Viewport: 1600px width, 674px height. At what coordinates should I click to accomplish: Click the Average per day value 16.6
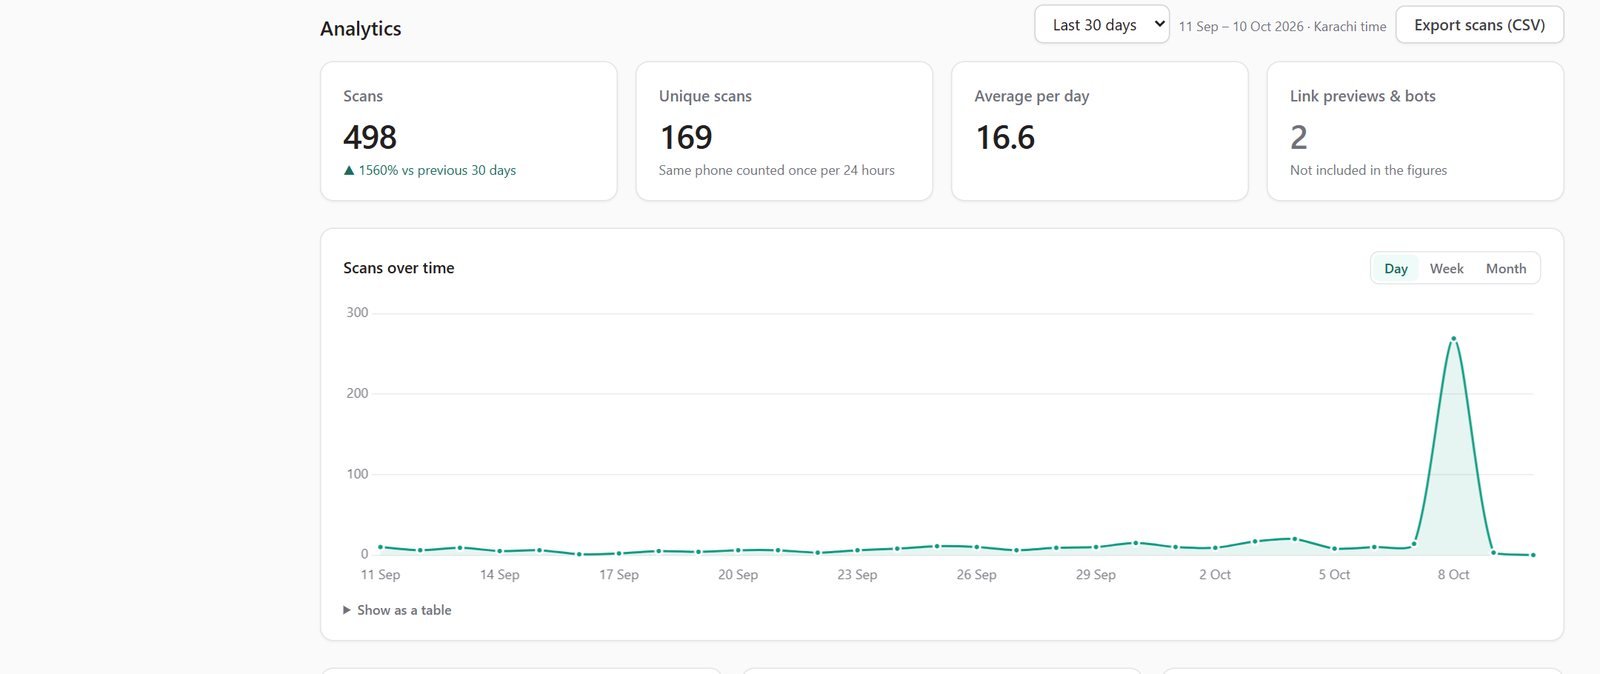(x=1005, y=137)
